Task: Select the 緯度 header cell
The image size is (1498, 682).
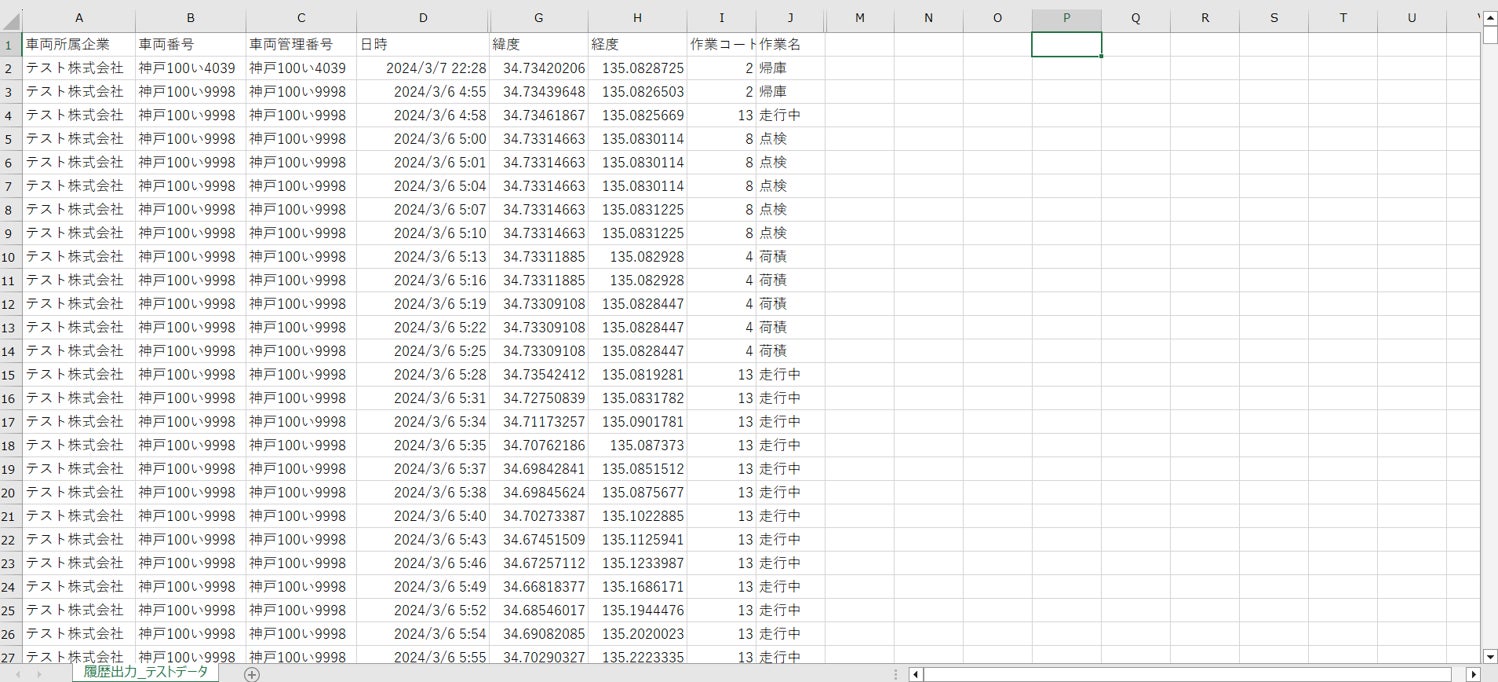Action: [539, 44]
